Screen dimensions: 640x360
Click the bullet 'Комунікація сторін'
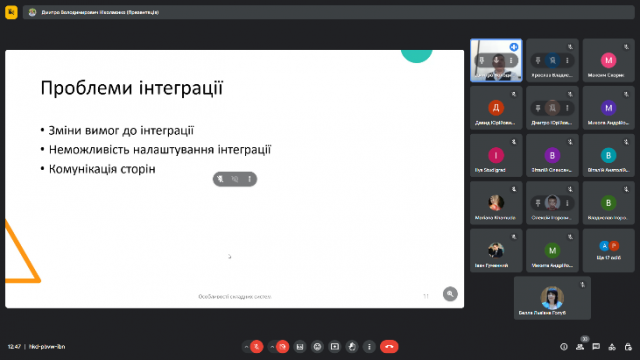pos(102,169)
